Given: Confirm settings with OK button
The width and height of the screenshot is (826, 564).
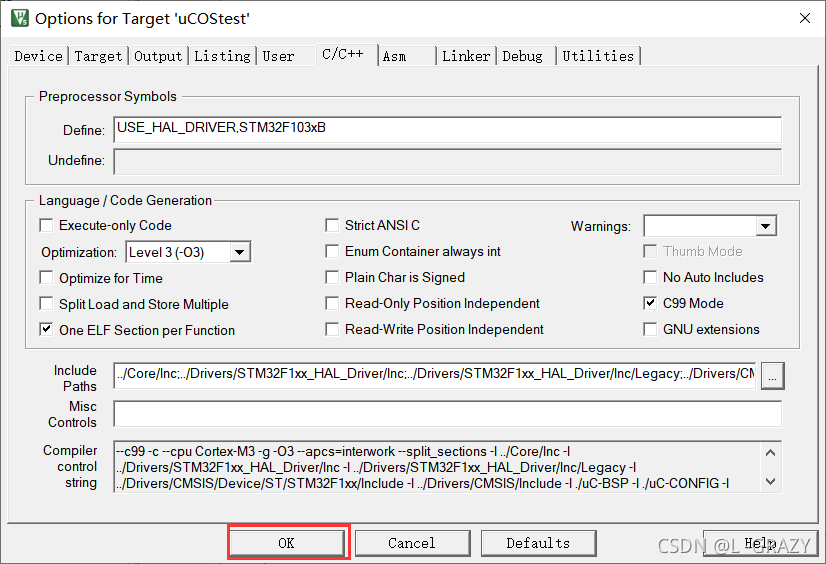Looking at the screenshot, I should [x=287, y=543].
